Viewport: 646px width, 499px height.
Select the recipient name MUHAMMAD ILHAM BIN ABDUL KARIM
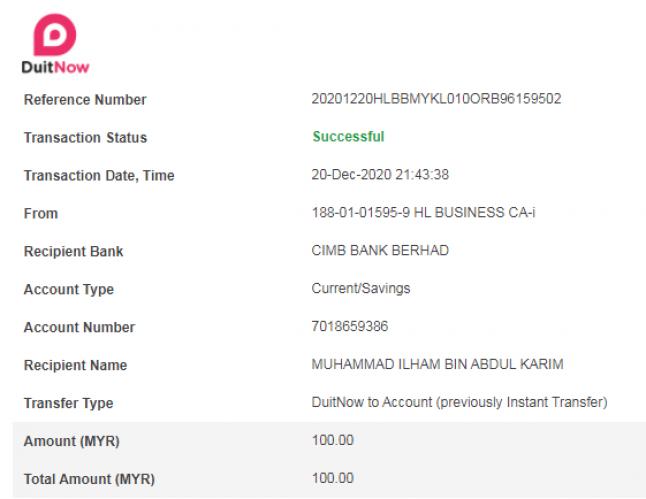[x=438, y=364]
